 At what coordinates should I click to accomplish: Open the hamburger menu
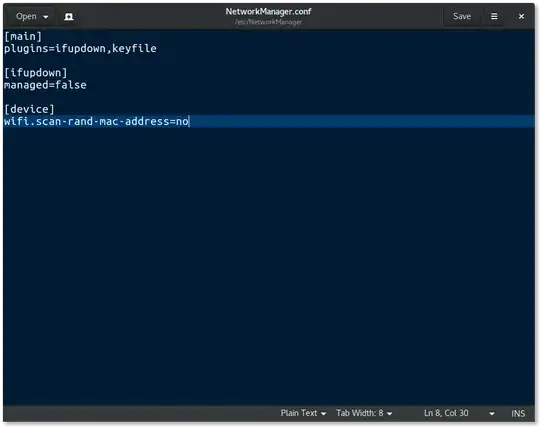pos(494,16)
